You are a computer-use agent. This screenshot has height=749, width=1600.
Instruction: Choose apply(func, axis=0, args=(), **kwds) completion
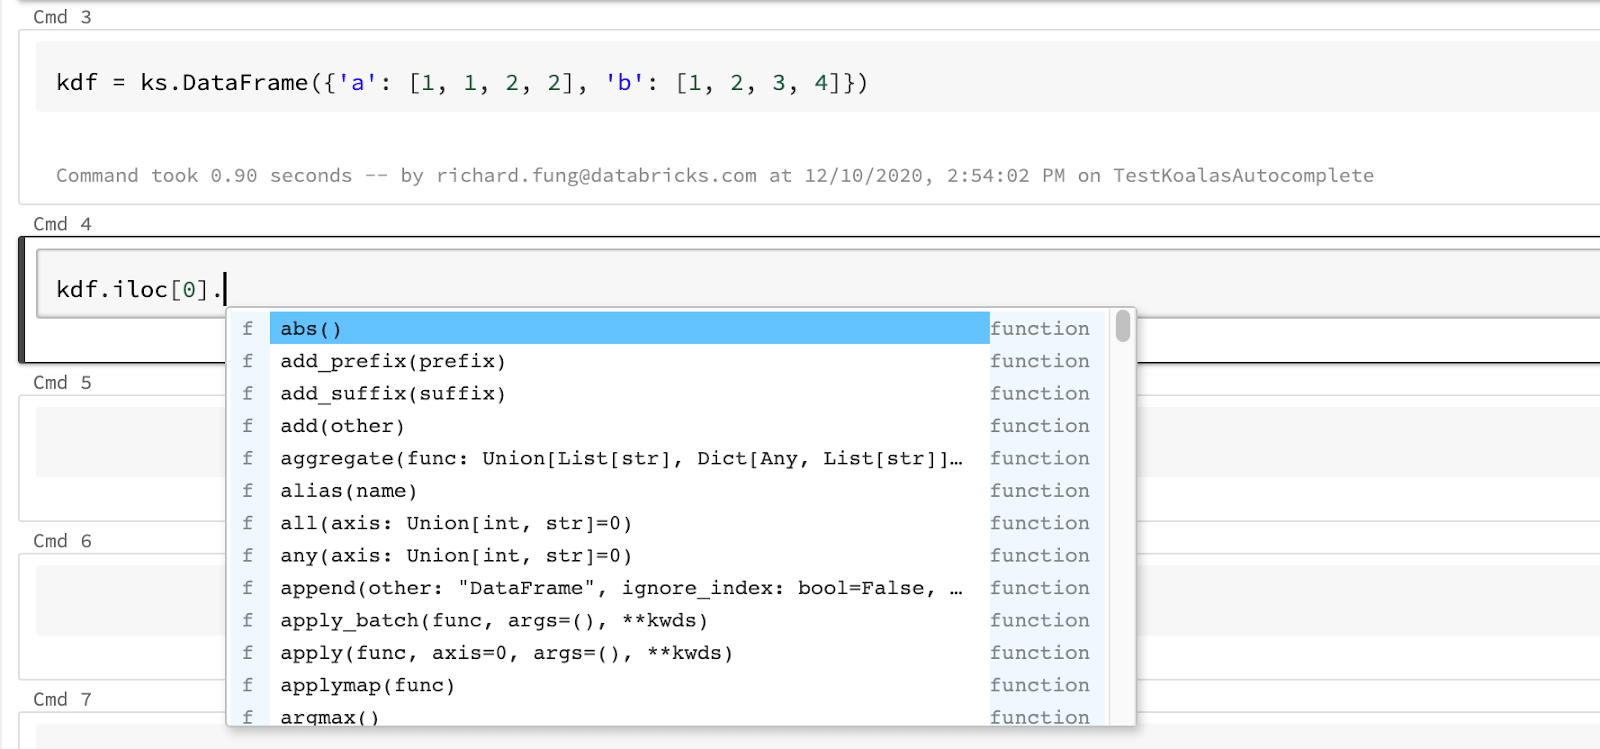pyautogui.click(x=506, y=653)
